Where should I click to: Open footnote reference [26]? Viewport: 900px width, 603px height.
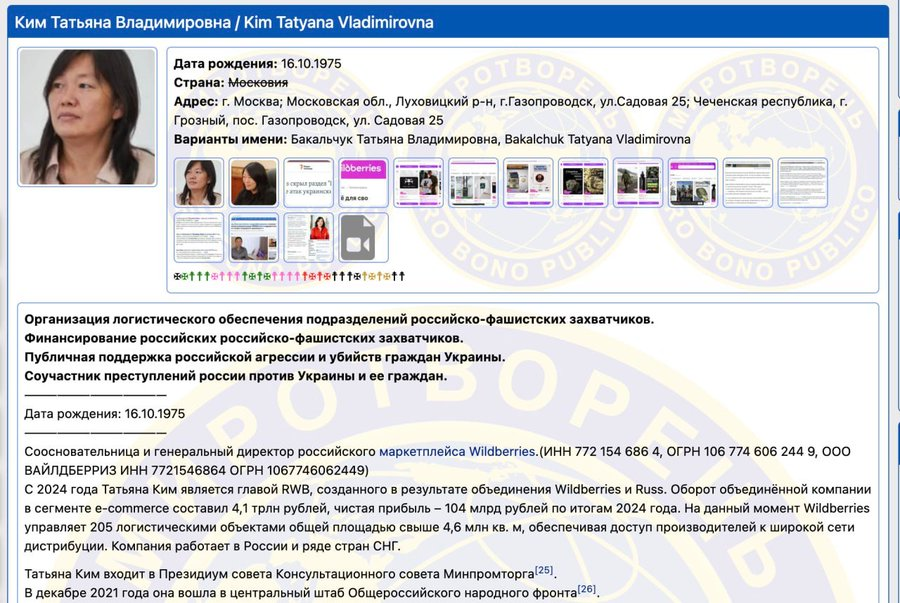[x=587, y=589]
